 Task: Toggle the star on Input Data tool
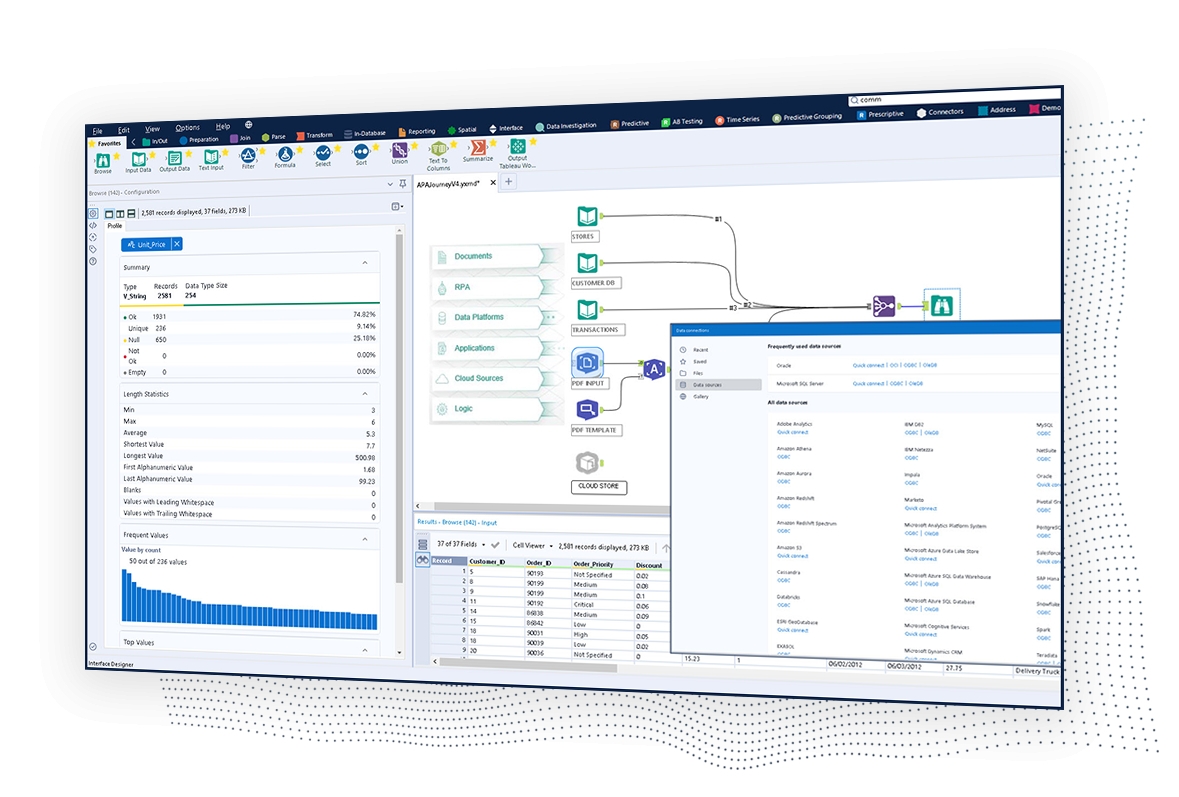tap(153, 155)
